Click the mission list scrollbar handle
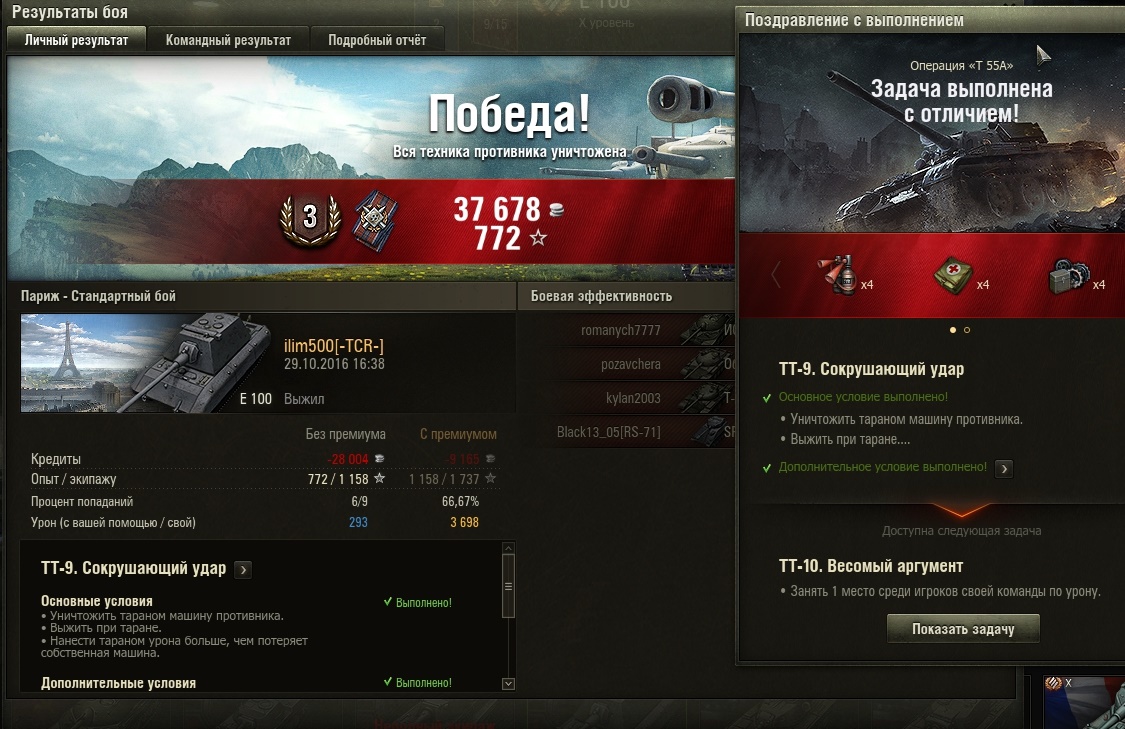Screen dimensions: 1125x729 click(x=508, y=585)
